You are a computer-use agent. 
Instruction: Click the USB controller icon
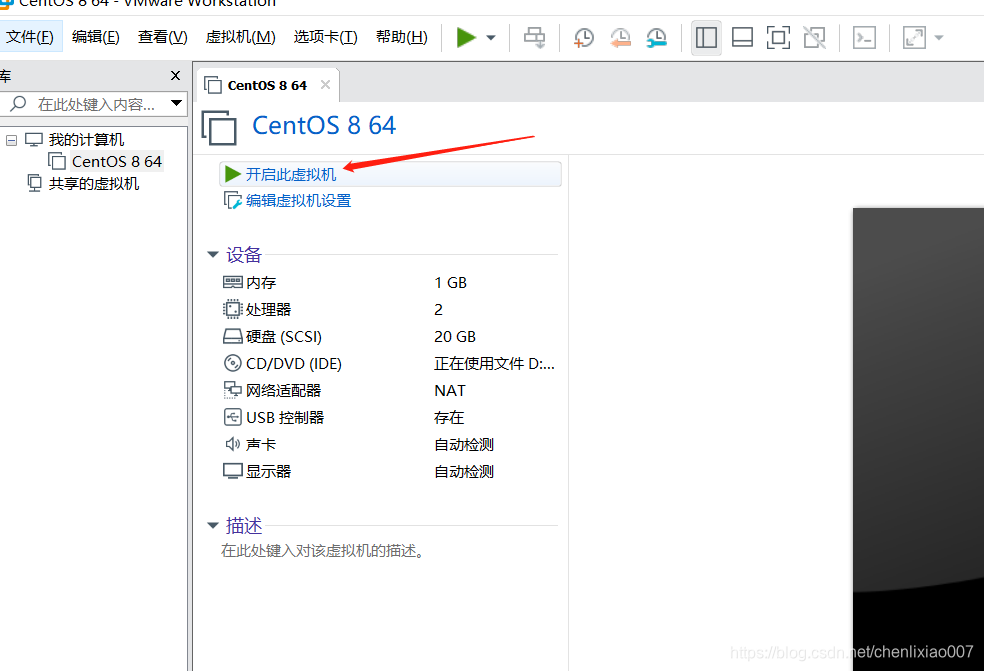tap(233, 417)
